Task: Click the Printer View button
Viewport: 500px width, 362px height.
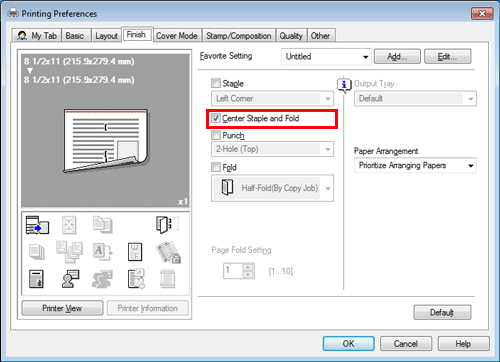Action: pyautogui.click(x=62, y=308)
